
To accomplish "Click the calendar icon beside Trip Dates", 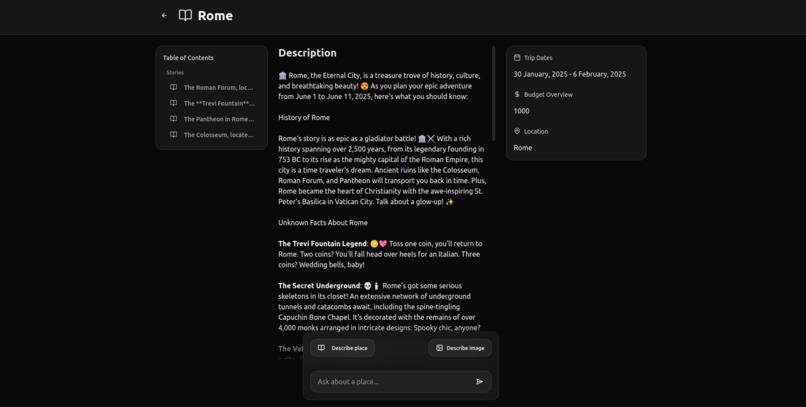I will (x=517, y=58).
